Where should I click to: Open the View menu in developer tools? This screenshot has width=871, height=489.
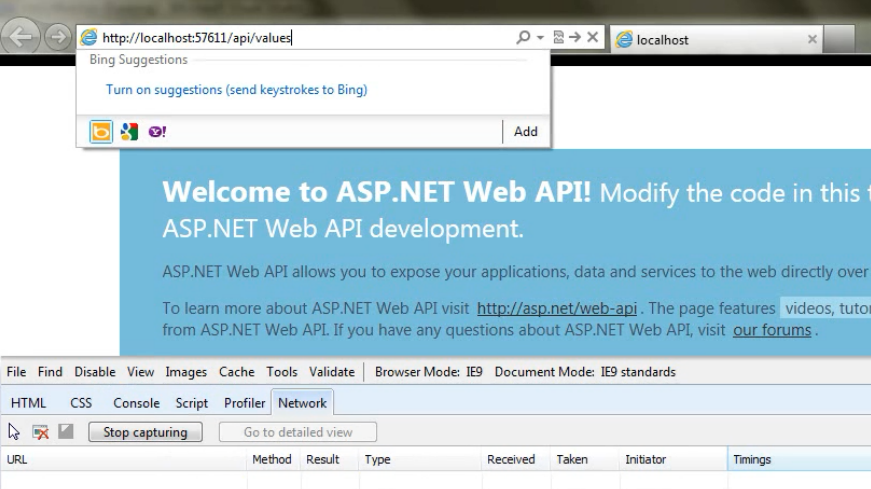point(140,372)
